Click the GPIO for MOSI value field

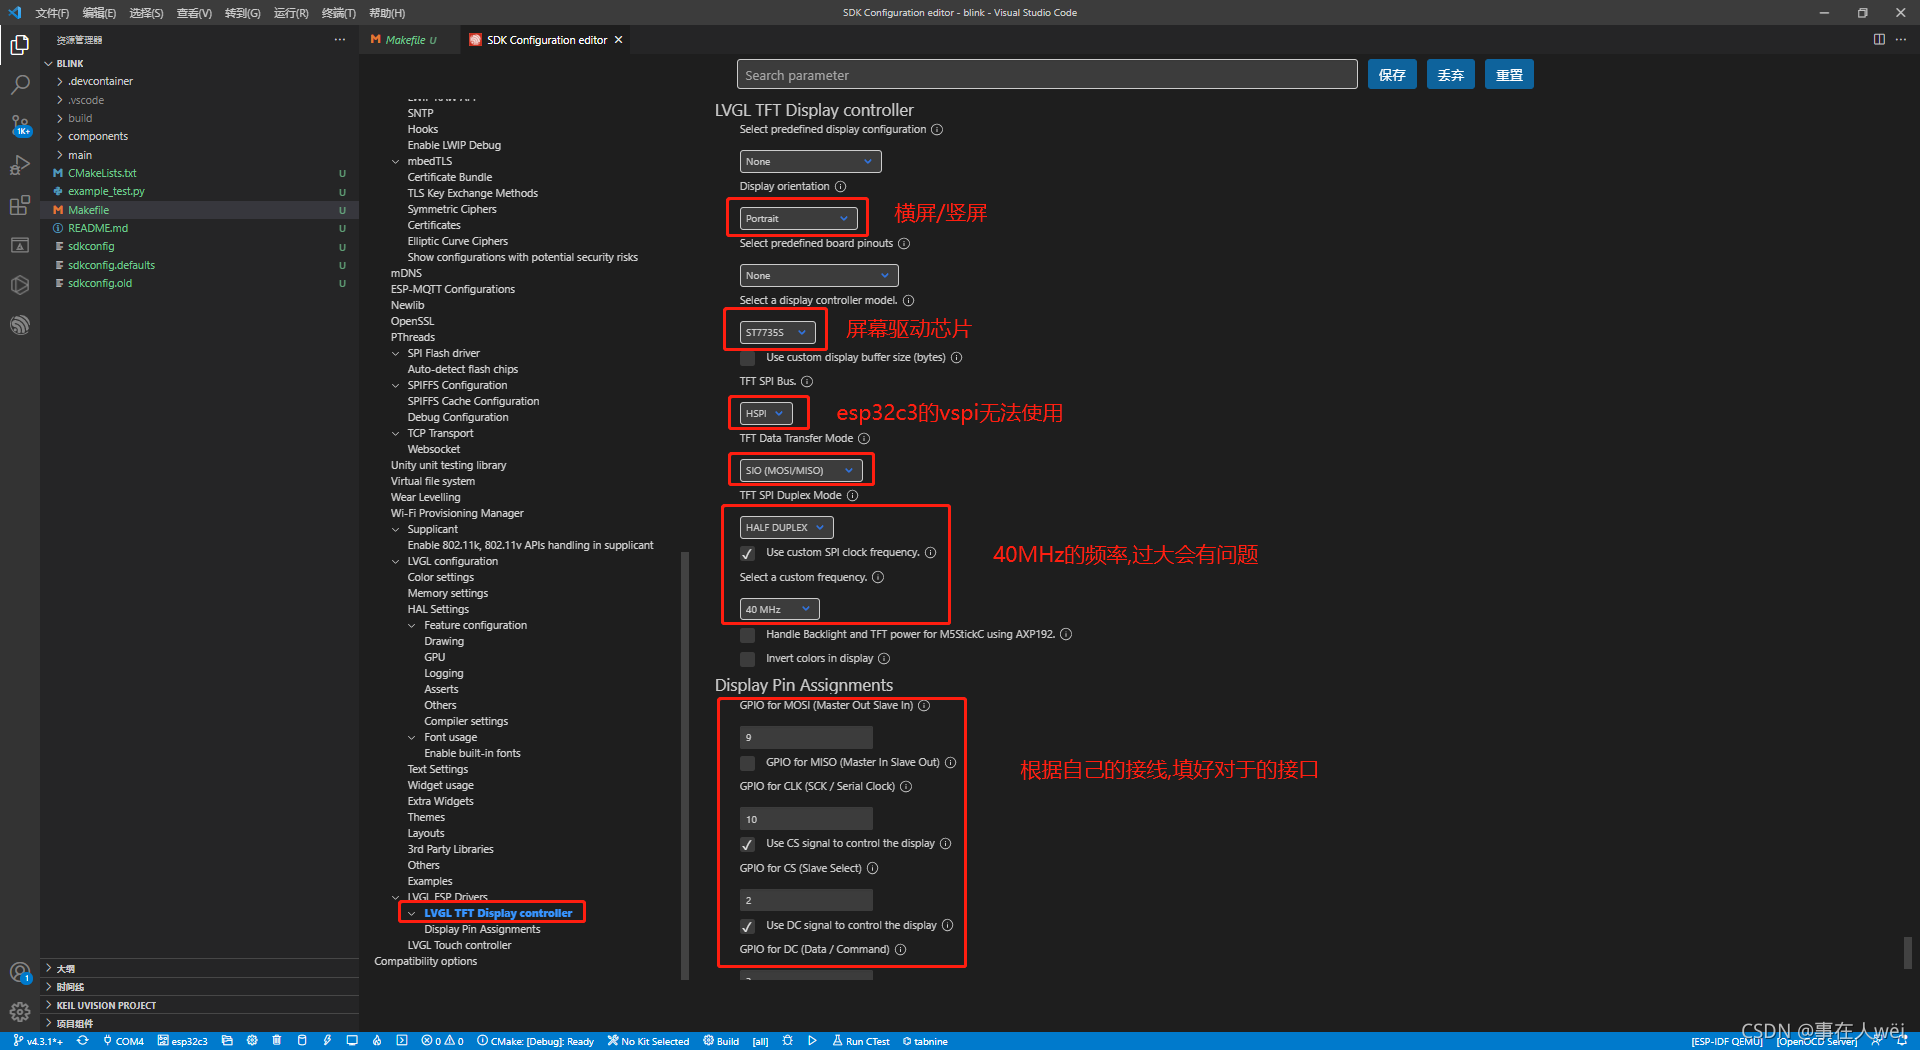click(x=806, y=738)
